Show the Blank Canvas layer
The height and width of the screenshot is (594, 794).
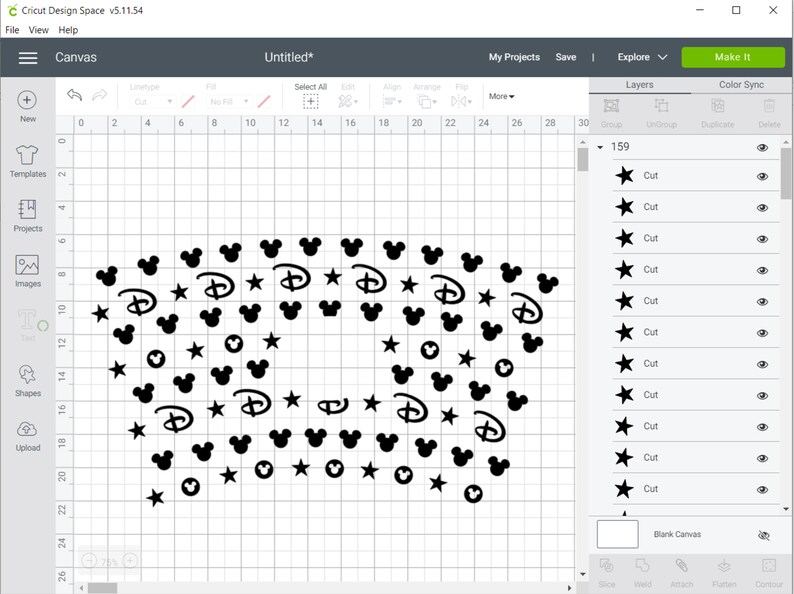(x=764, y=535)
